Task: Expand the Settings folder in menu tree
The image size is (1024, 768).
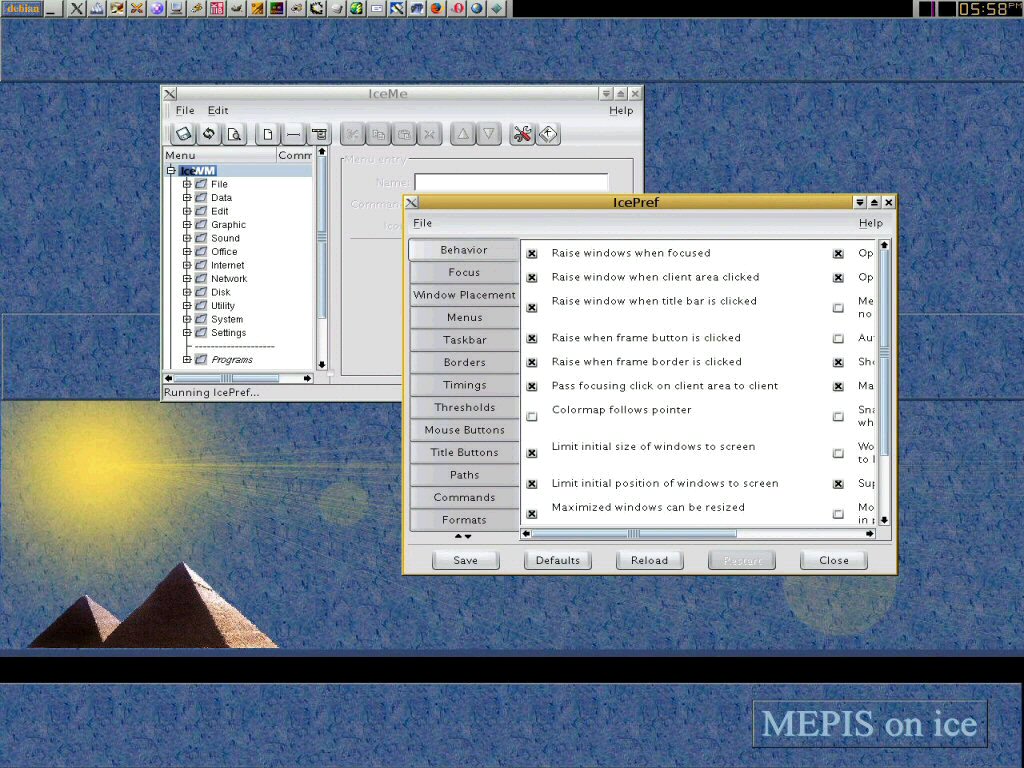Action: 187,333
